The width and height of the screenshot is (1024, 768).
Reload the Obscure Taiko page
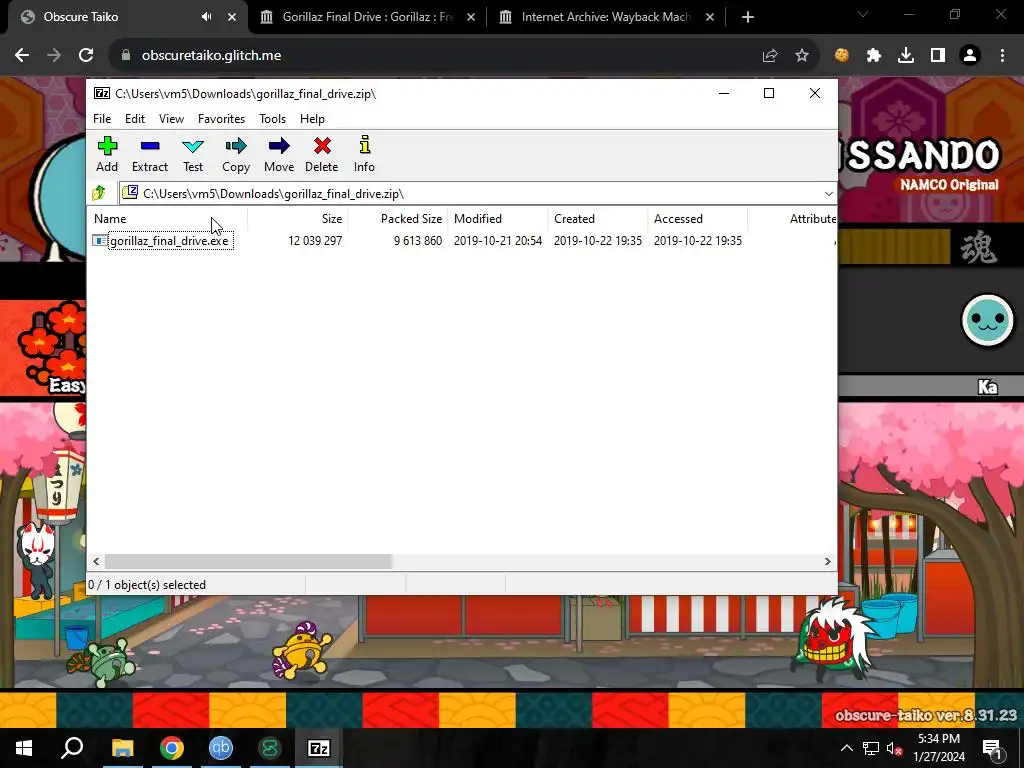(x=86, y=56)
